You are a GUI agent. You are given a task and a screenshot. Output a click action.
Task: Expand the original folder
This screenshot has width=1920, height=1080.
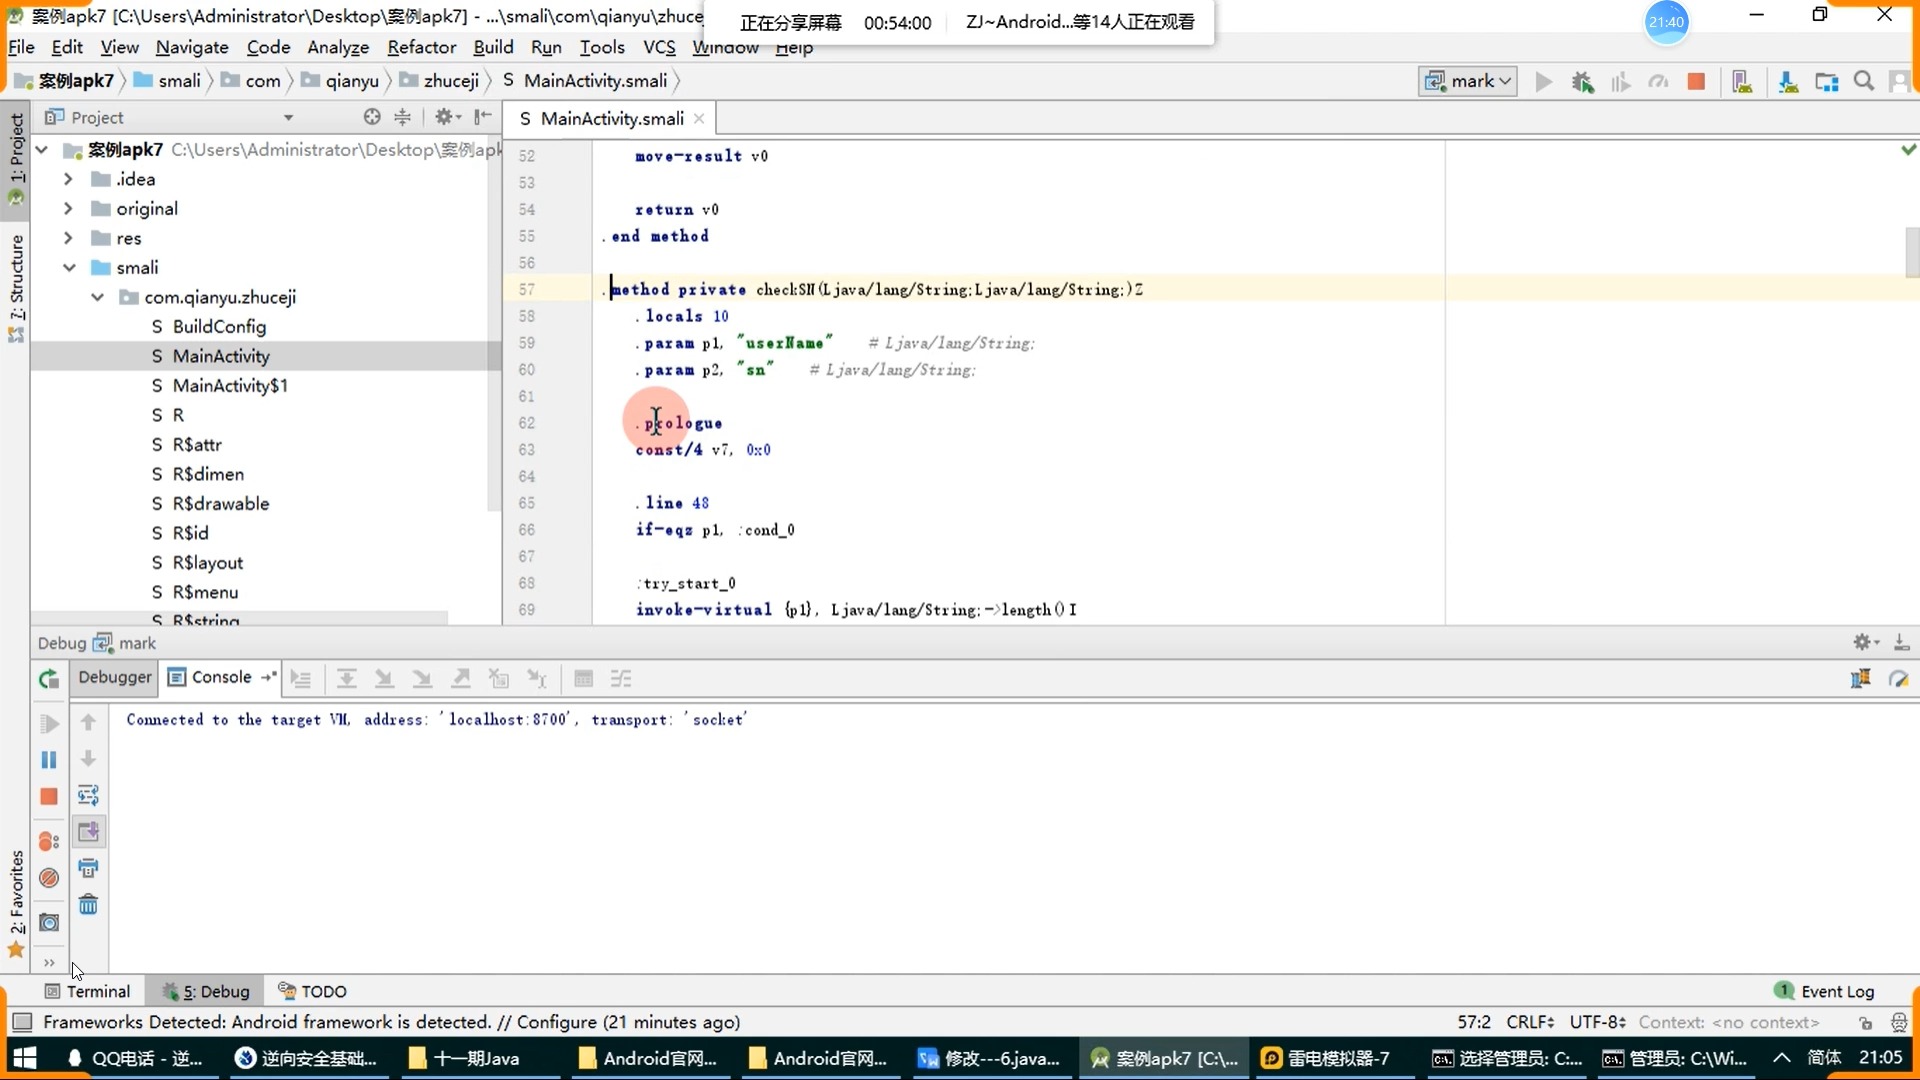tap(68, 208)
